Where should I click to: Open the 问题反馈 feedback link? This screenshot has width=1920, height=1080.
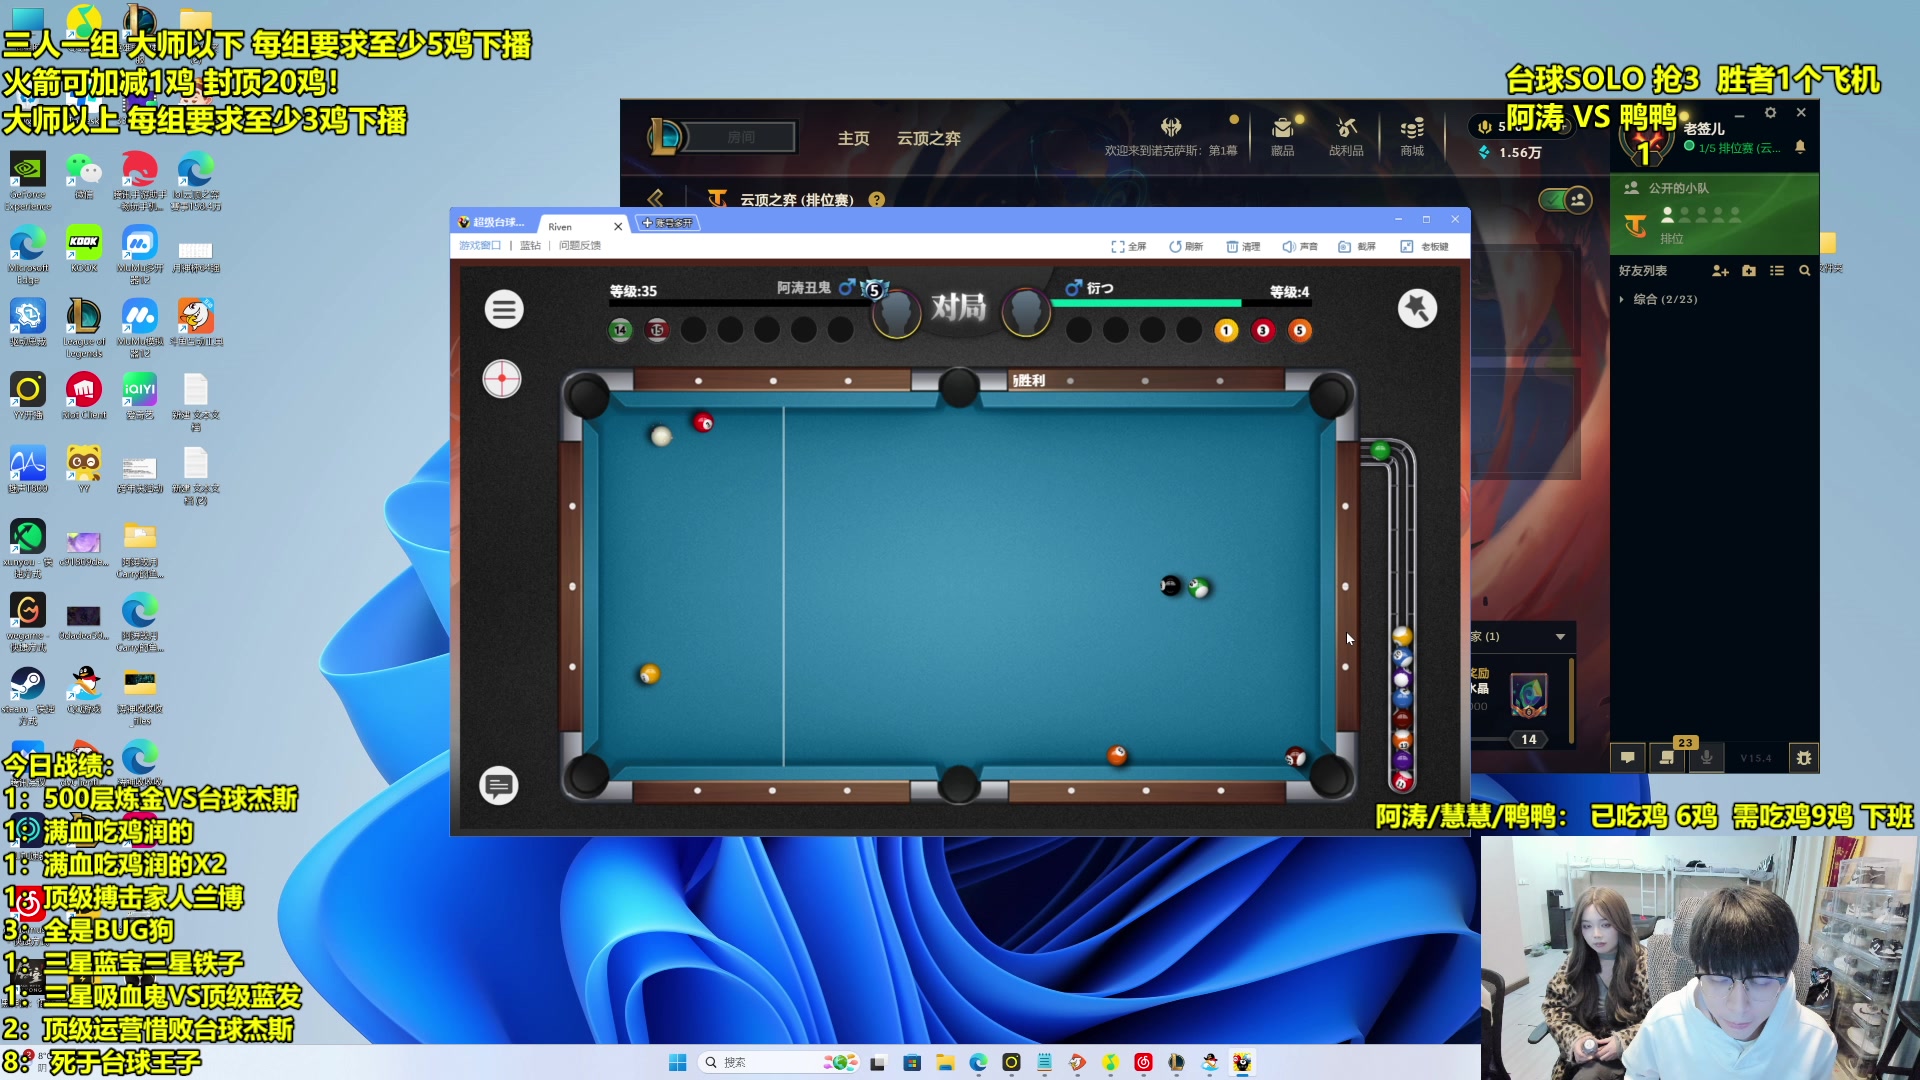[580, 245]
